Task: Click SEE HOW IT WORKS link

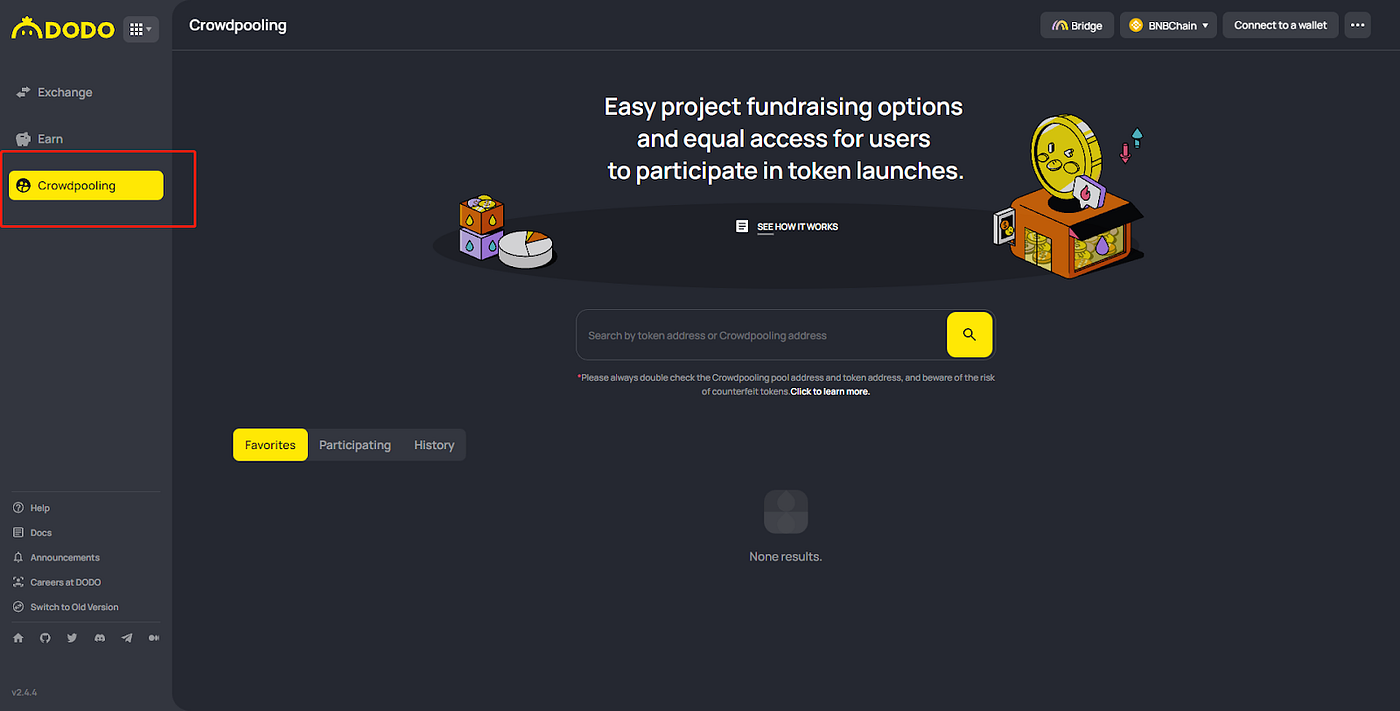Action: (x=797, y=227)
